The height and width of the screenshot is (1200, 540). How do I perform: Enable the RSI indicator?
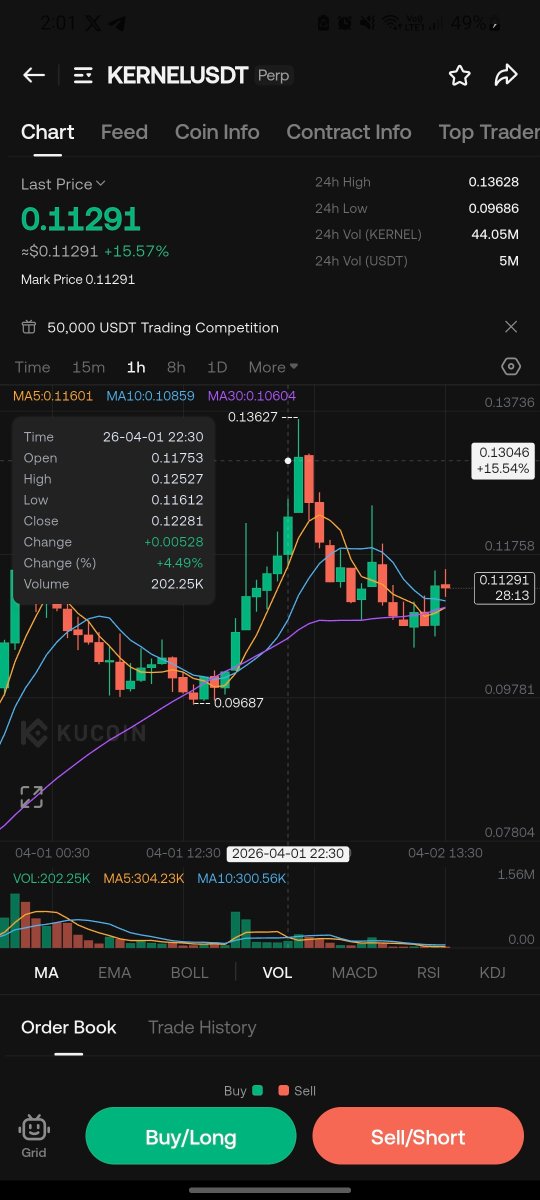tap(428, 972)
